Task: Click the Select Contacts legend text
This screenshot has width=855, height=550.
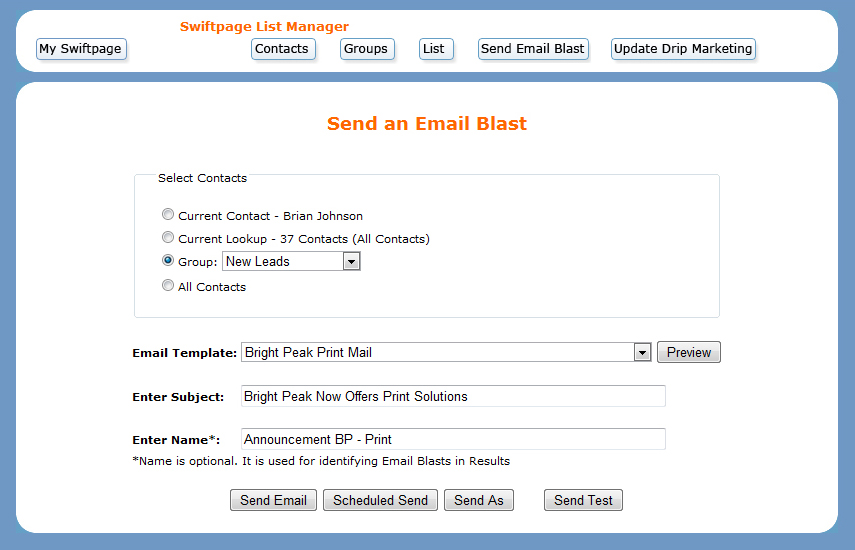Action: pos(202,178)
